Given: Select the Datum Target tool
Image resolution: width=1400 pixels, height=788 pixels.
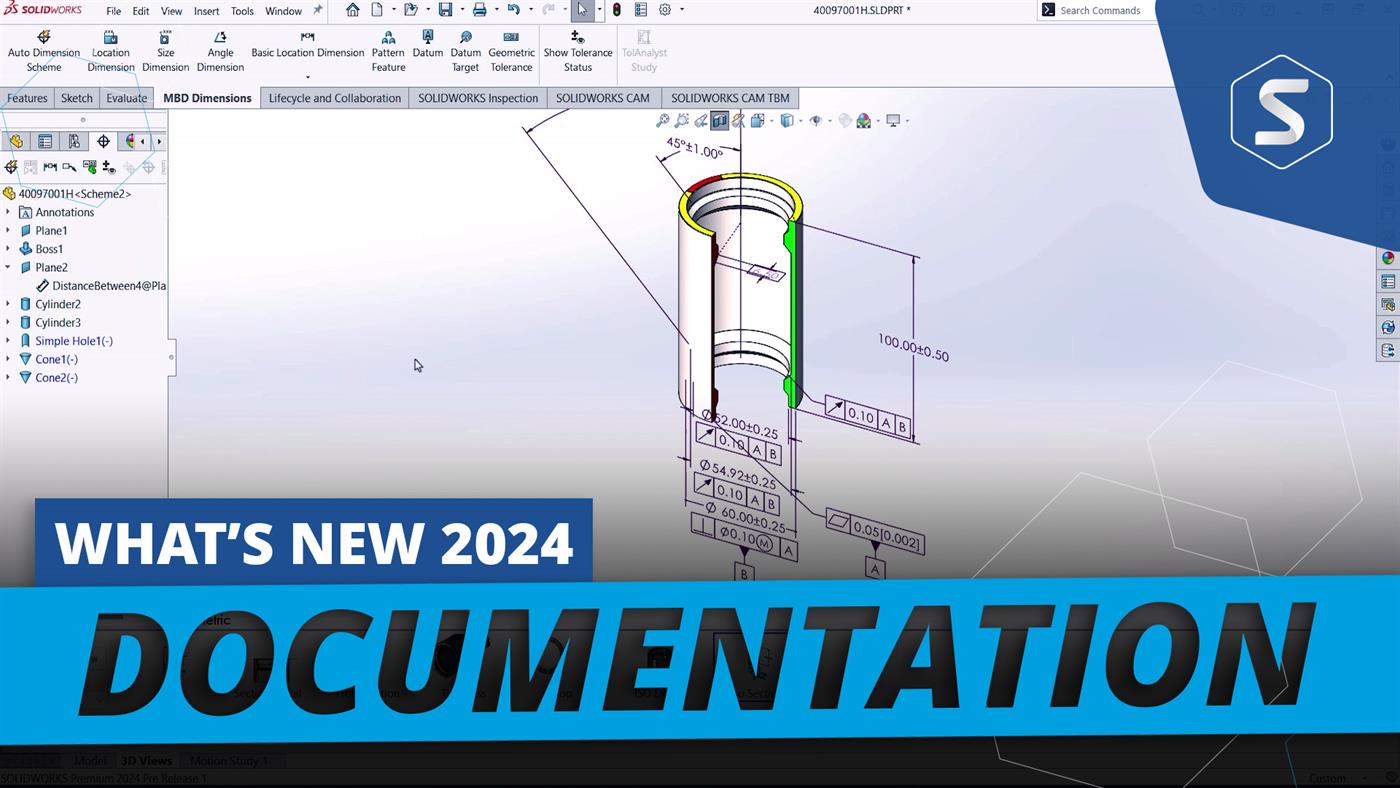Looking at the screenshot, I should tap(465, 50).
